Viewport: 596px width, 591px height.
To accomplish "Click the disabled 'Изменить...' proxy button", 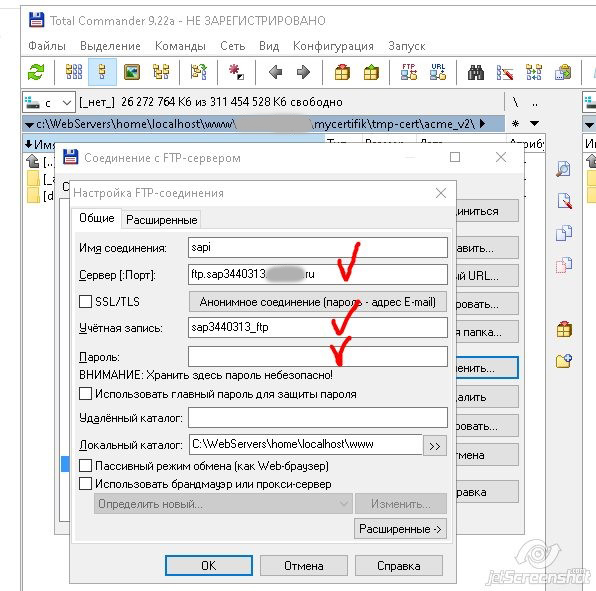I will tap(401, 504).
